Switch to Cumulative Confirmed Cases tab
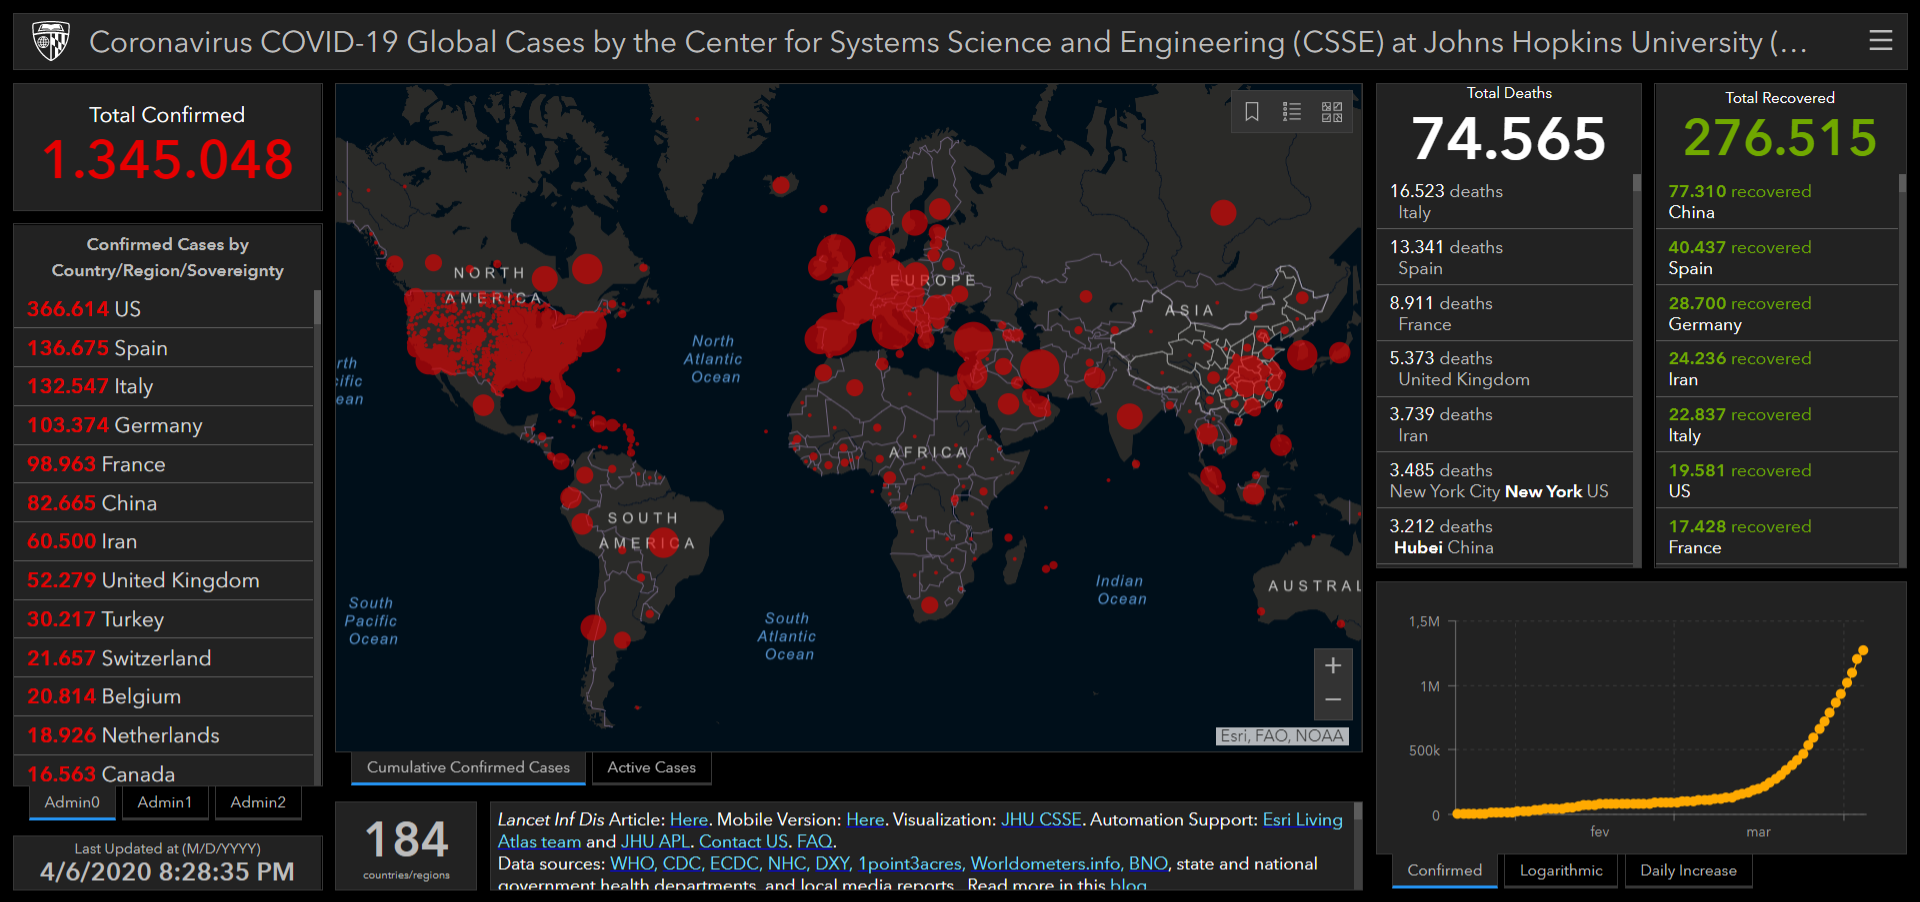The image size is (1920, 902). point(468,767)
